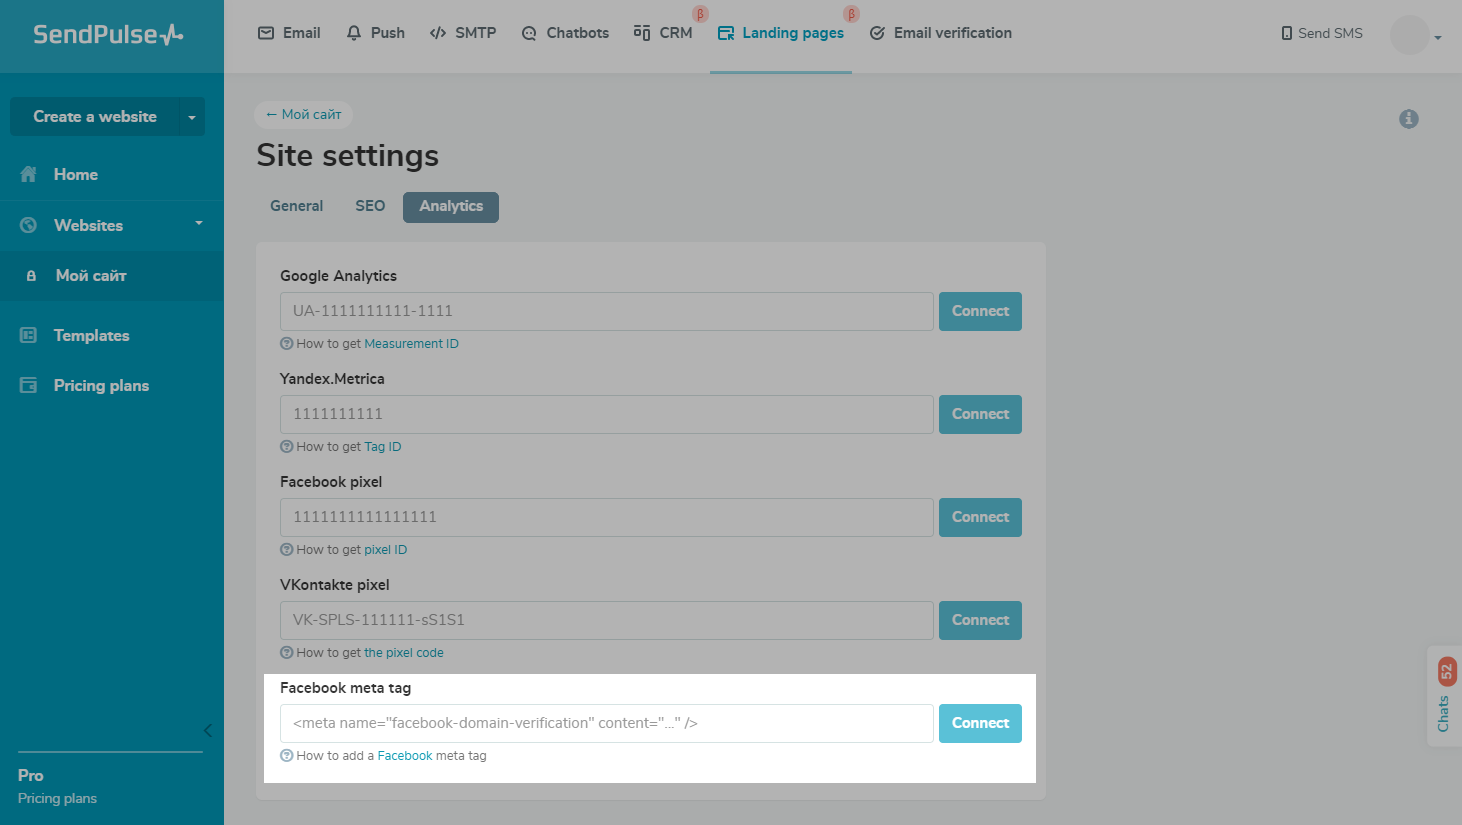Click help icon next to Measurement ID hint
Viewport: 1462px width, 825px height.
click(287, 344)
